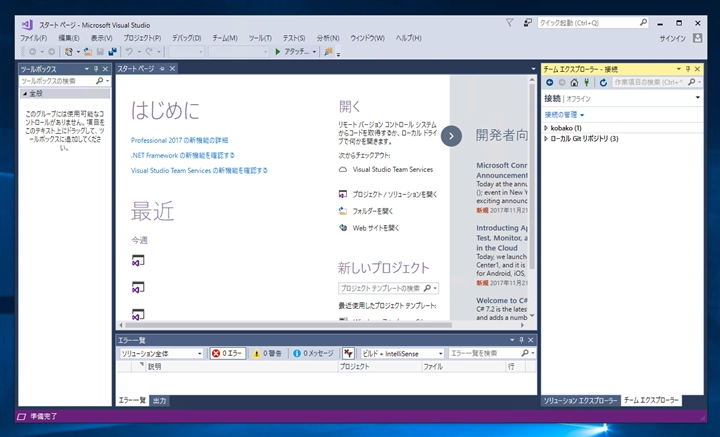Switch to the 出力 tab
Viewport: 720px width, 437px height.
159,401
